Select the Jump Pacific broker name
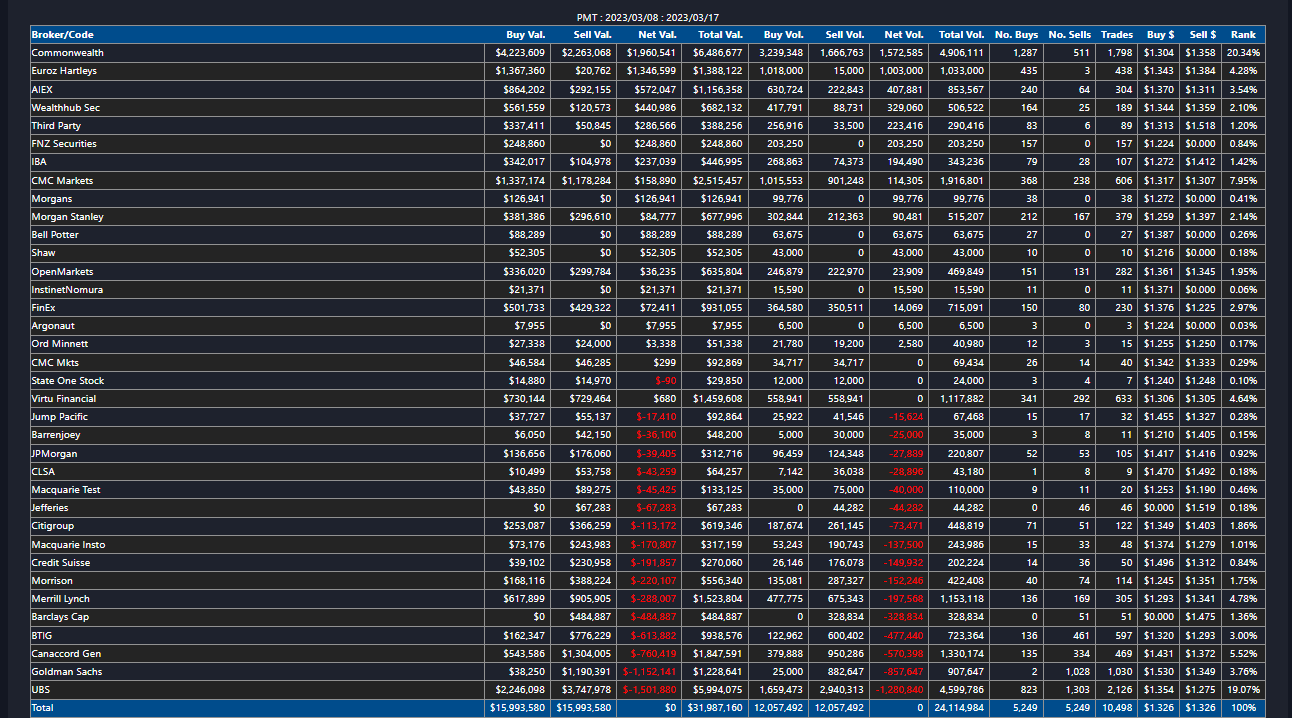The image size is (1292, 718). click(59, 417)
